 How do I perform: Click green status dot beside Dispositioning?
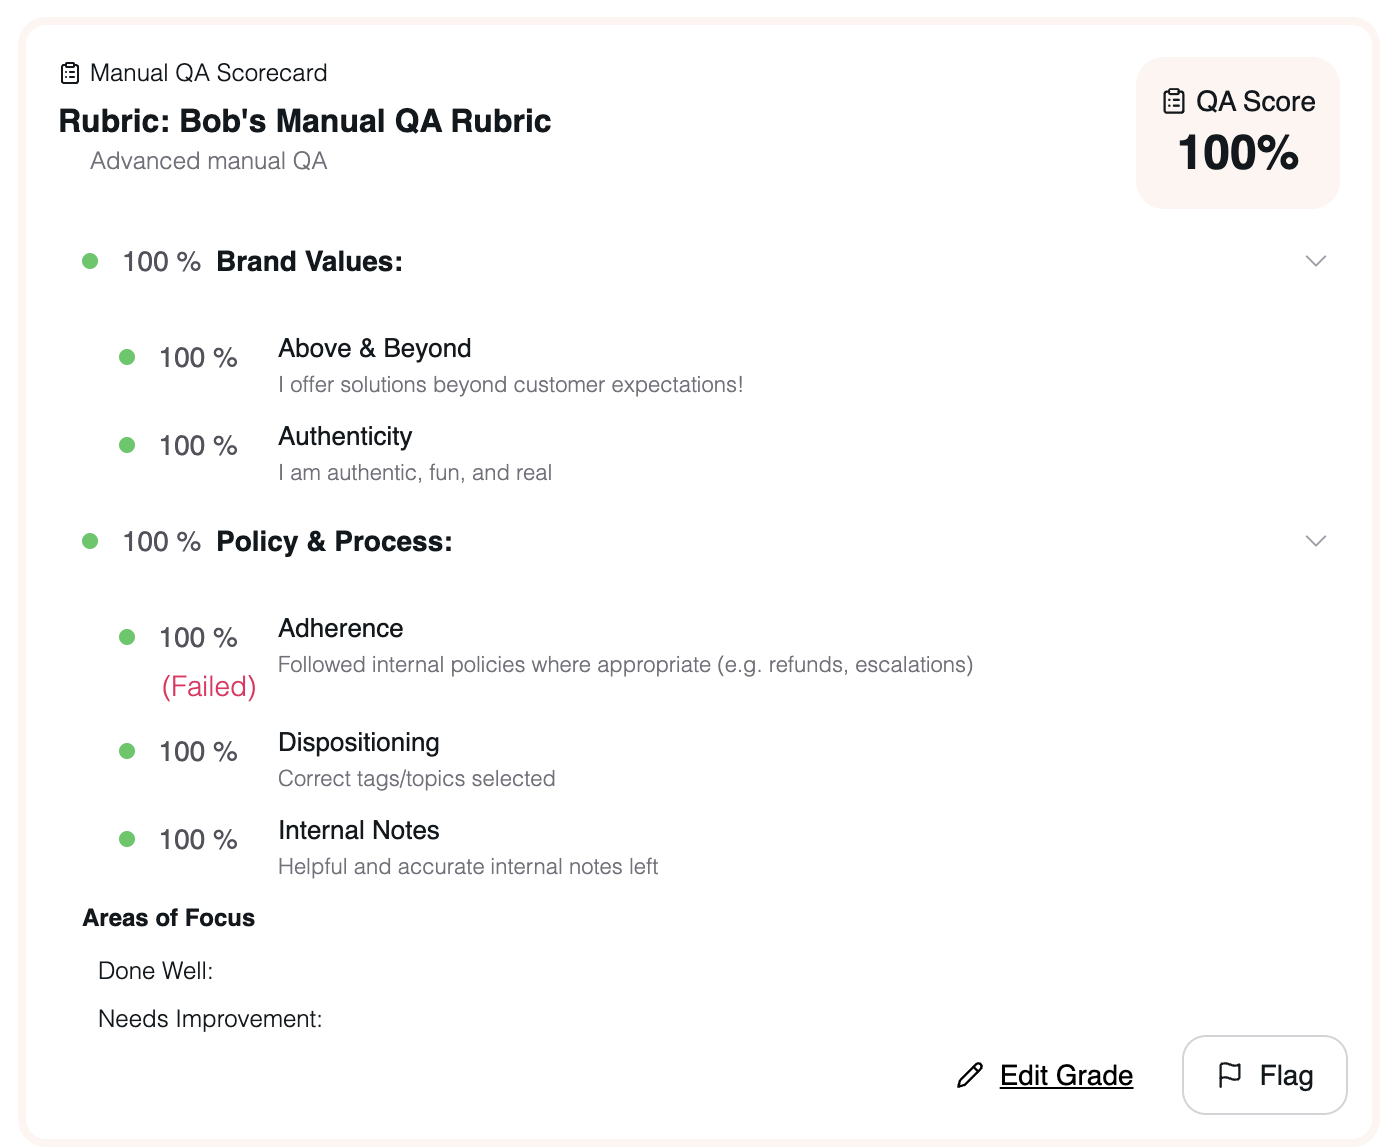(127, 751)
